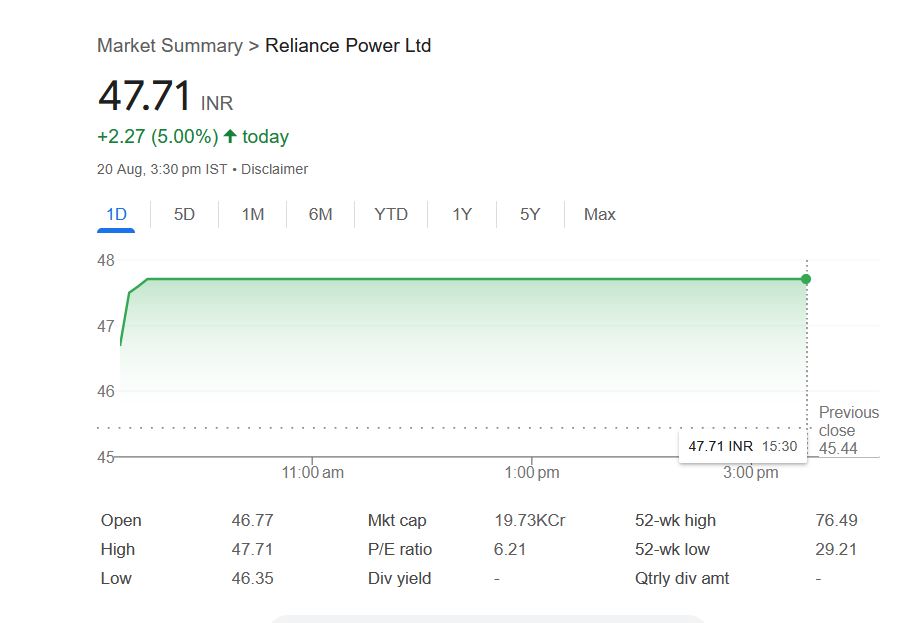Show the 6M price chart
Viewport: 921px width, 623px height.
pyautogui.click(x=320, y=214)
